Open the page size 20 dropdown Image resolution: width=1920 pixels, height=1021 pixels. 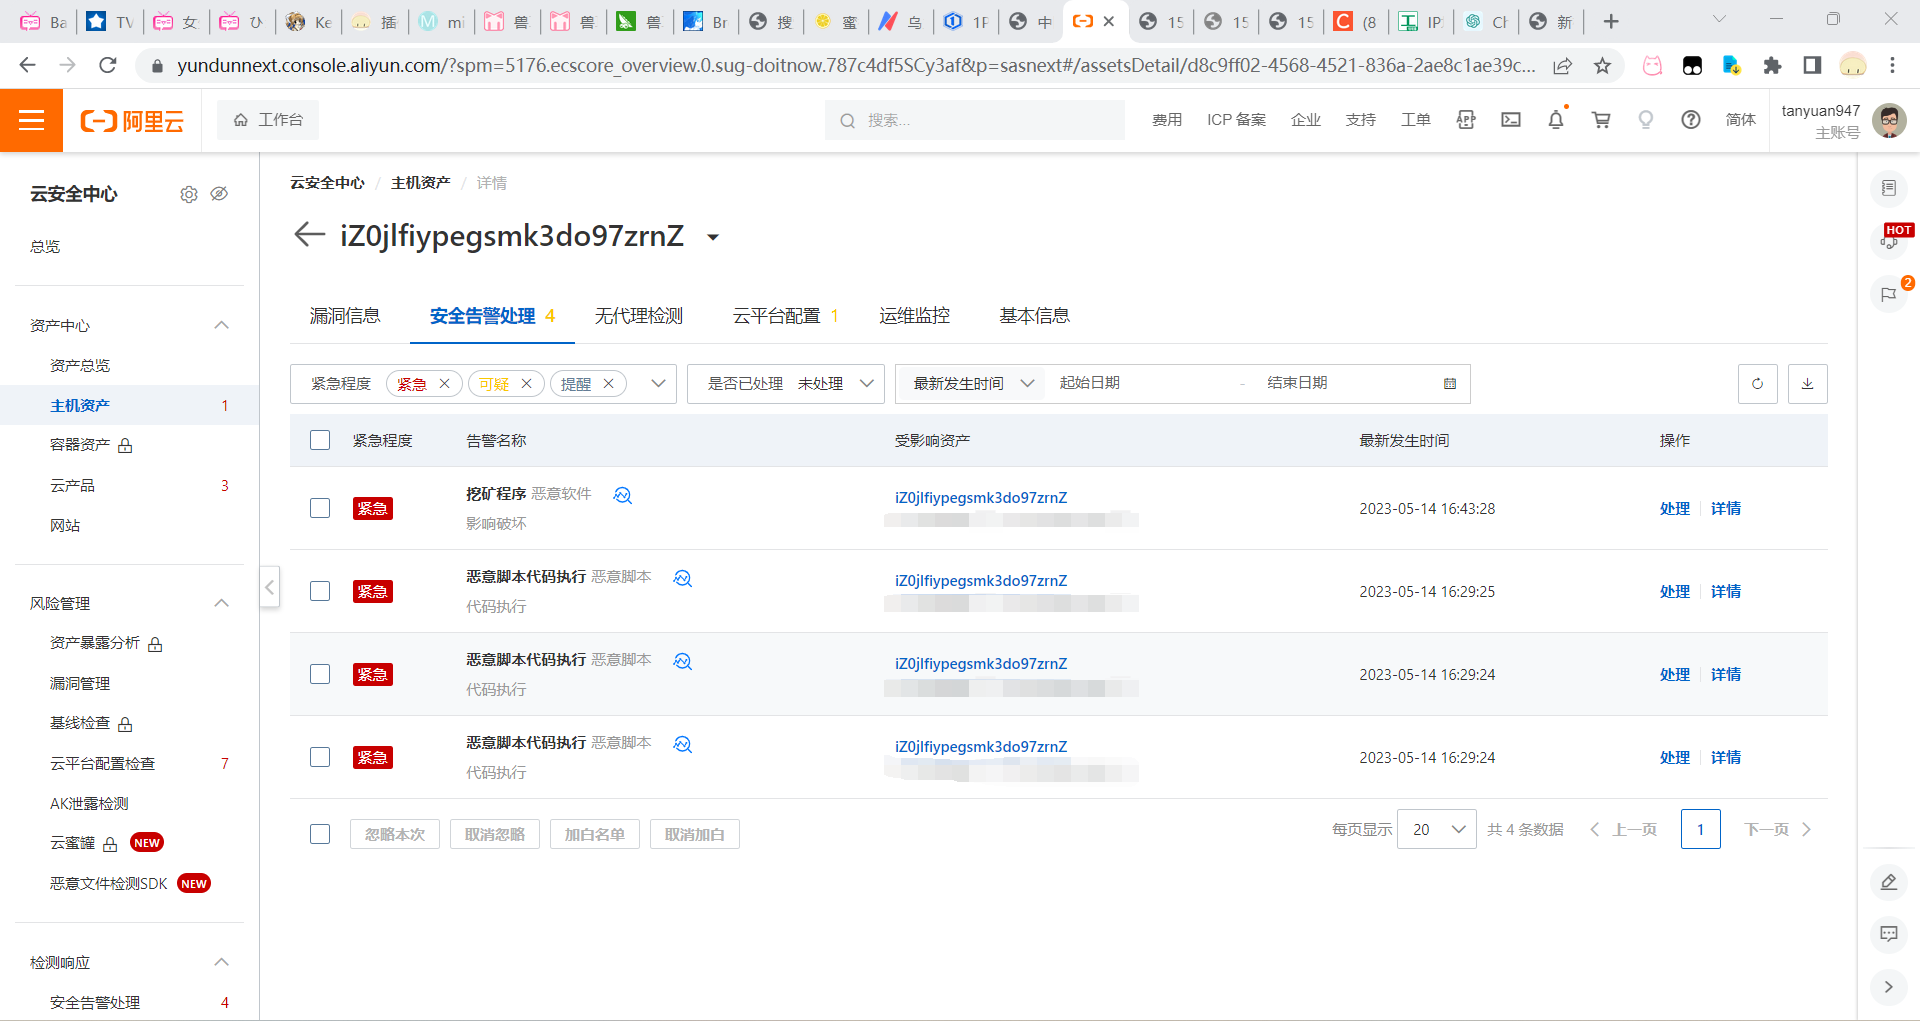(x=1436, y=829)
